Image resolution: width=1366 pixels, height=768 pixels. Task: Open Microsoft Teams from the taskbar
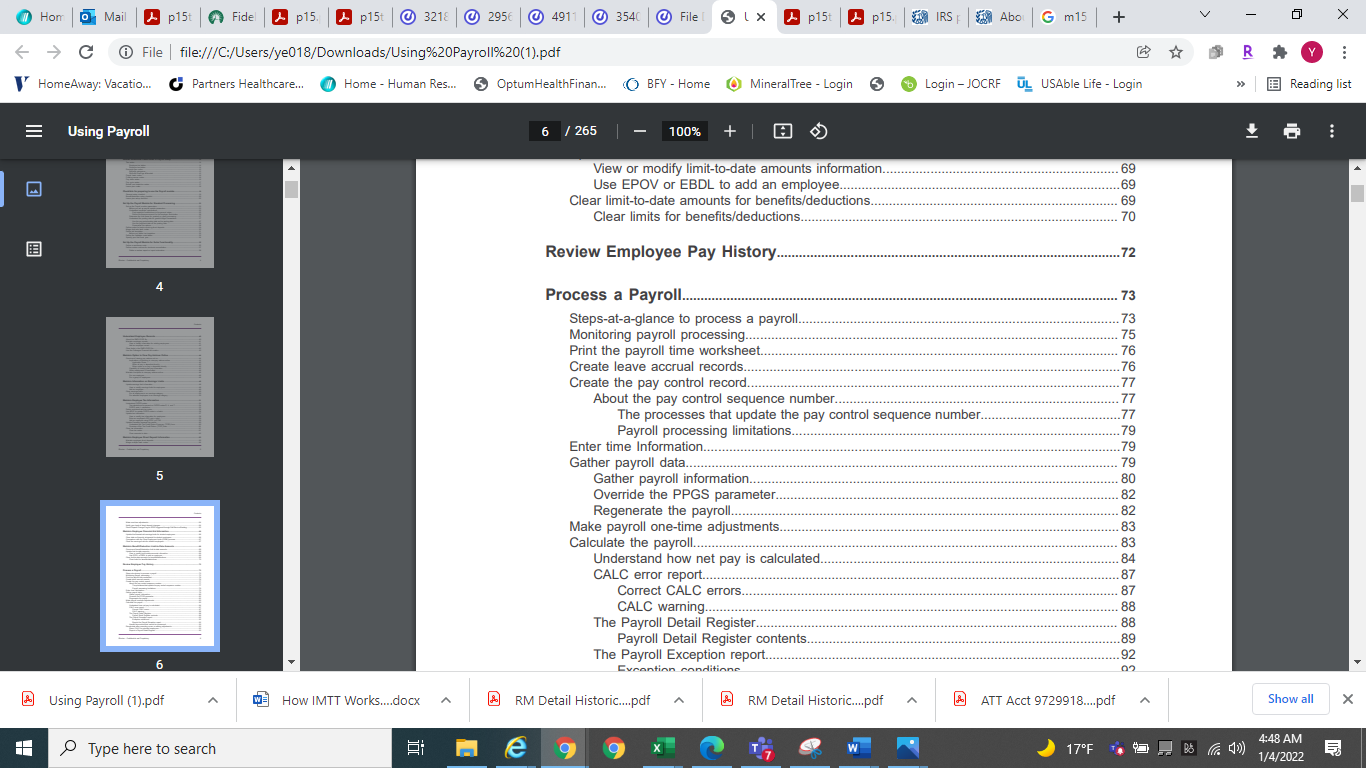pyautogui.click(x=761, y=748)
